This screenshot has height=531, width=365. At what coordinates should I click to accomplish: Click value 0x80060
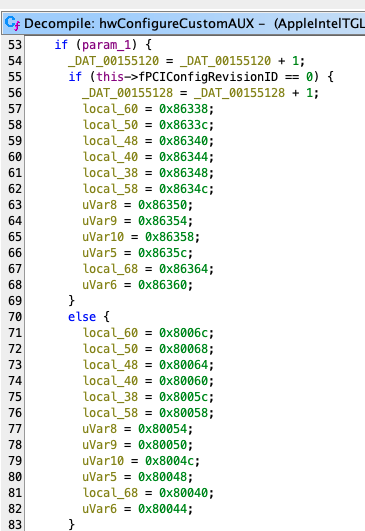click(x=183, y=381)
